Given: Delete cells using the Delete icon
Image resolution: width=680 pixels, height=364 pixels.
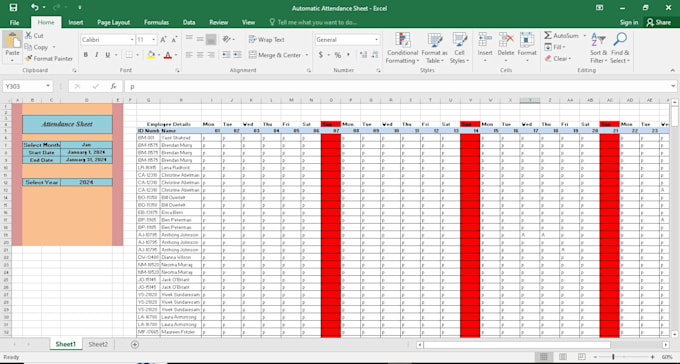Looking at the screenshot, I should [x=506, y=40].
